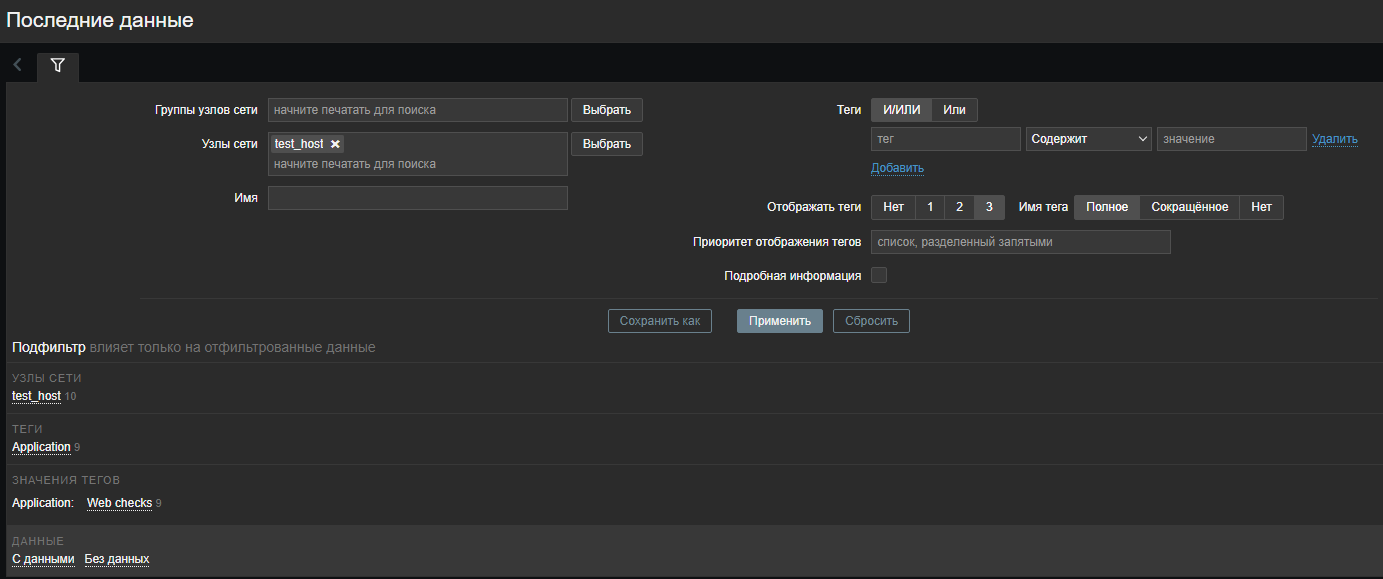The height and width of the screenshot is (579, 1383).
Task: Click the Добавить tag link
Action: click(897, 168)
